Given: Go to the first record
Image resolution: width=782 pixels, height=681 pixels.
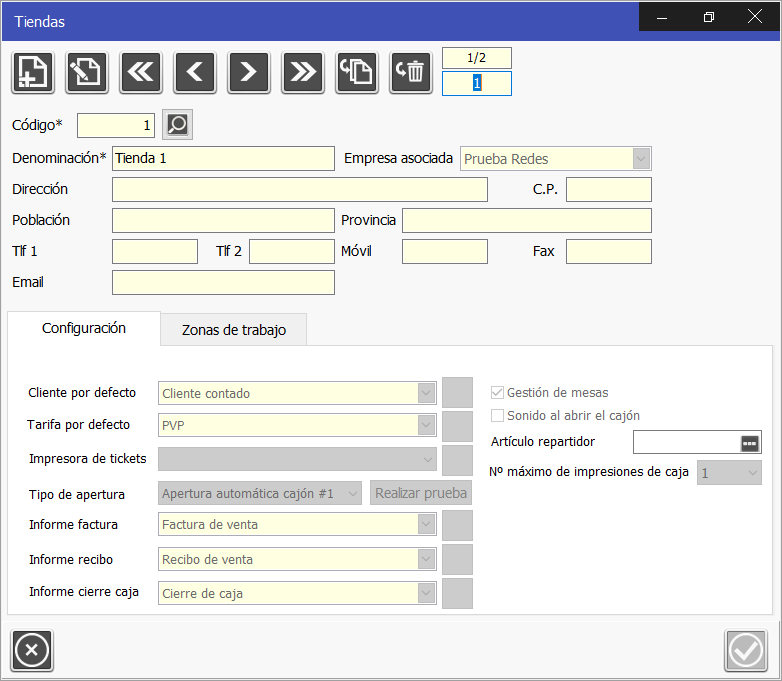Looking at the screenshot, I should 141,72.
